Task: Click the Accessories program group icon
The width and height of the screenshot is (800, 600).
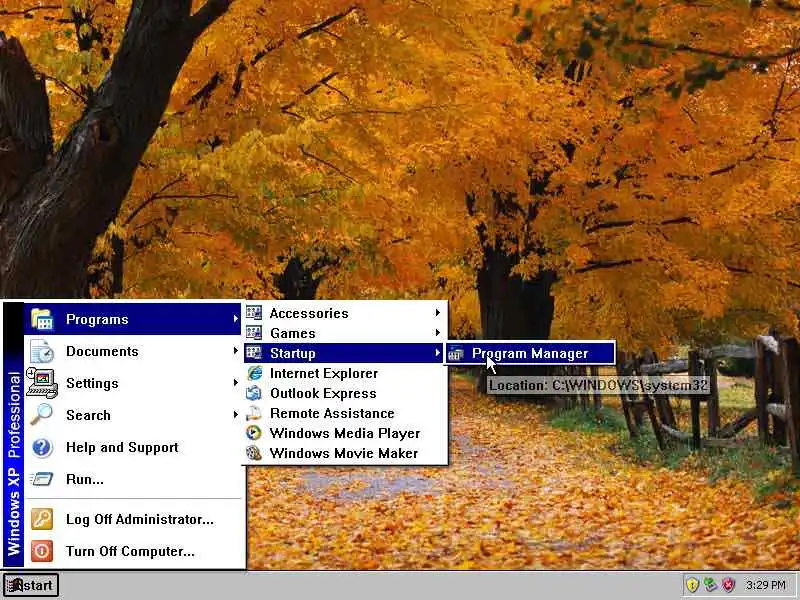Action: (x=254, y=313)
